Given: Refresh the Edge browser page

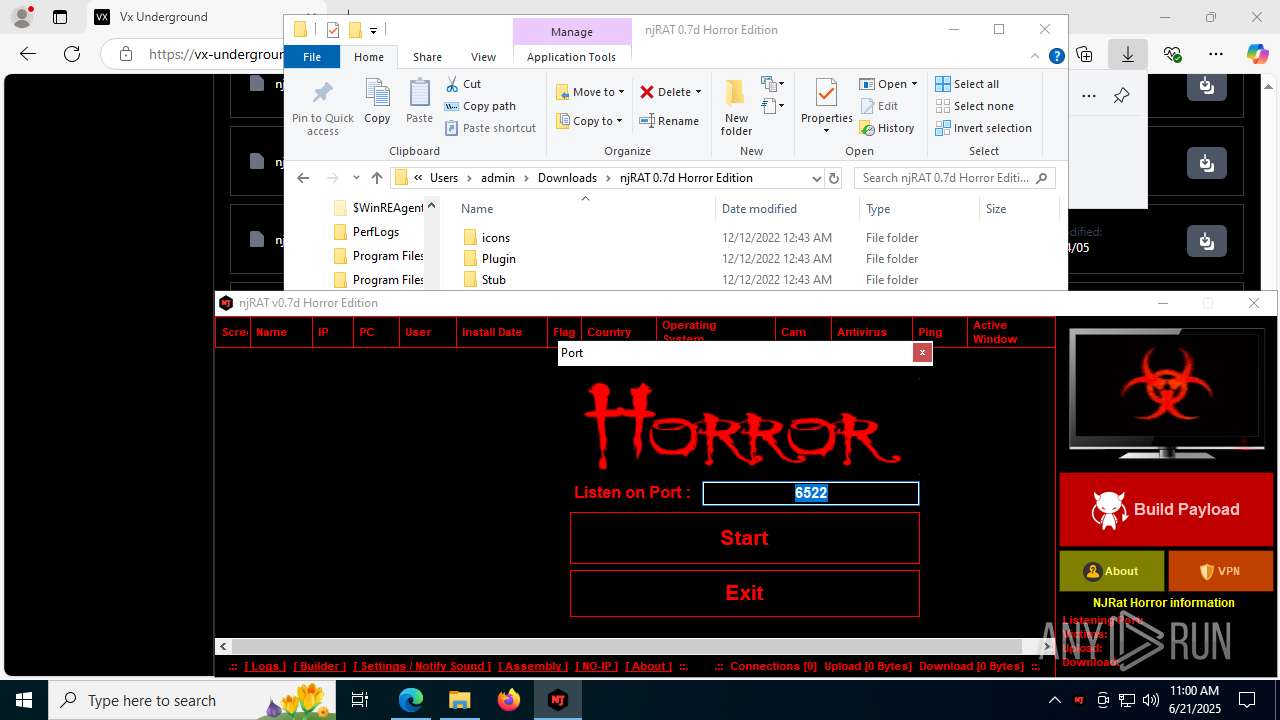Looking at the screenshot, I should (x=72, y=54).
